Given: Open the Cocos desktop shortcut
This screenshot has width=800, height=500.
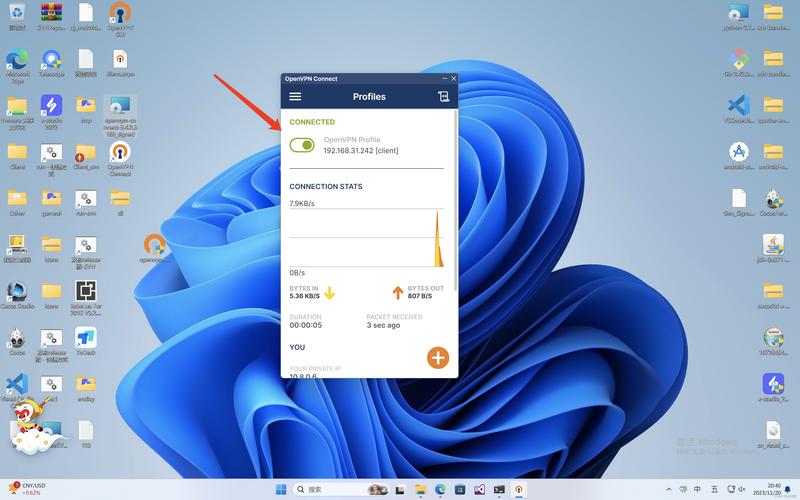Looking at the screenshot, I should [17, 341].
